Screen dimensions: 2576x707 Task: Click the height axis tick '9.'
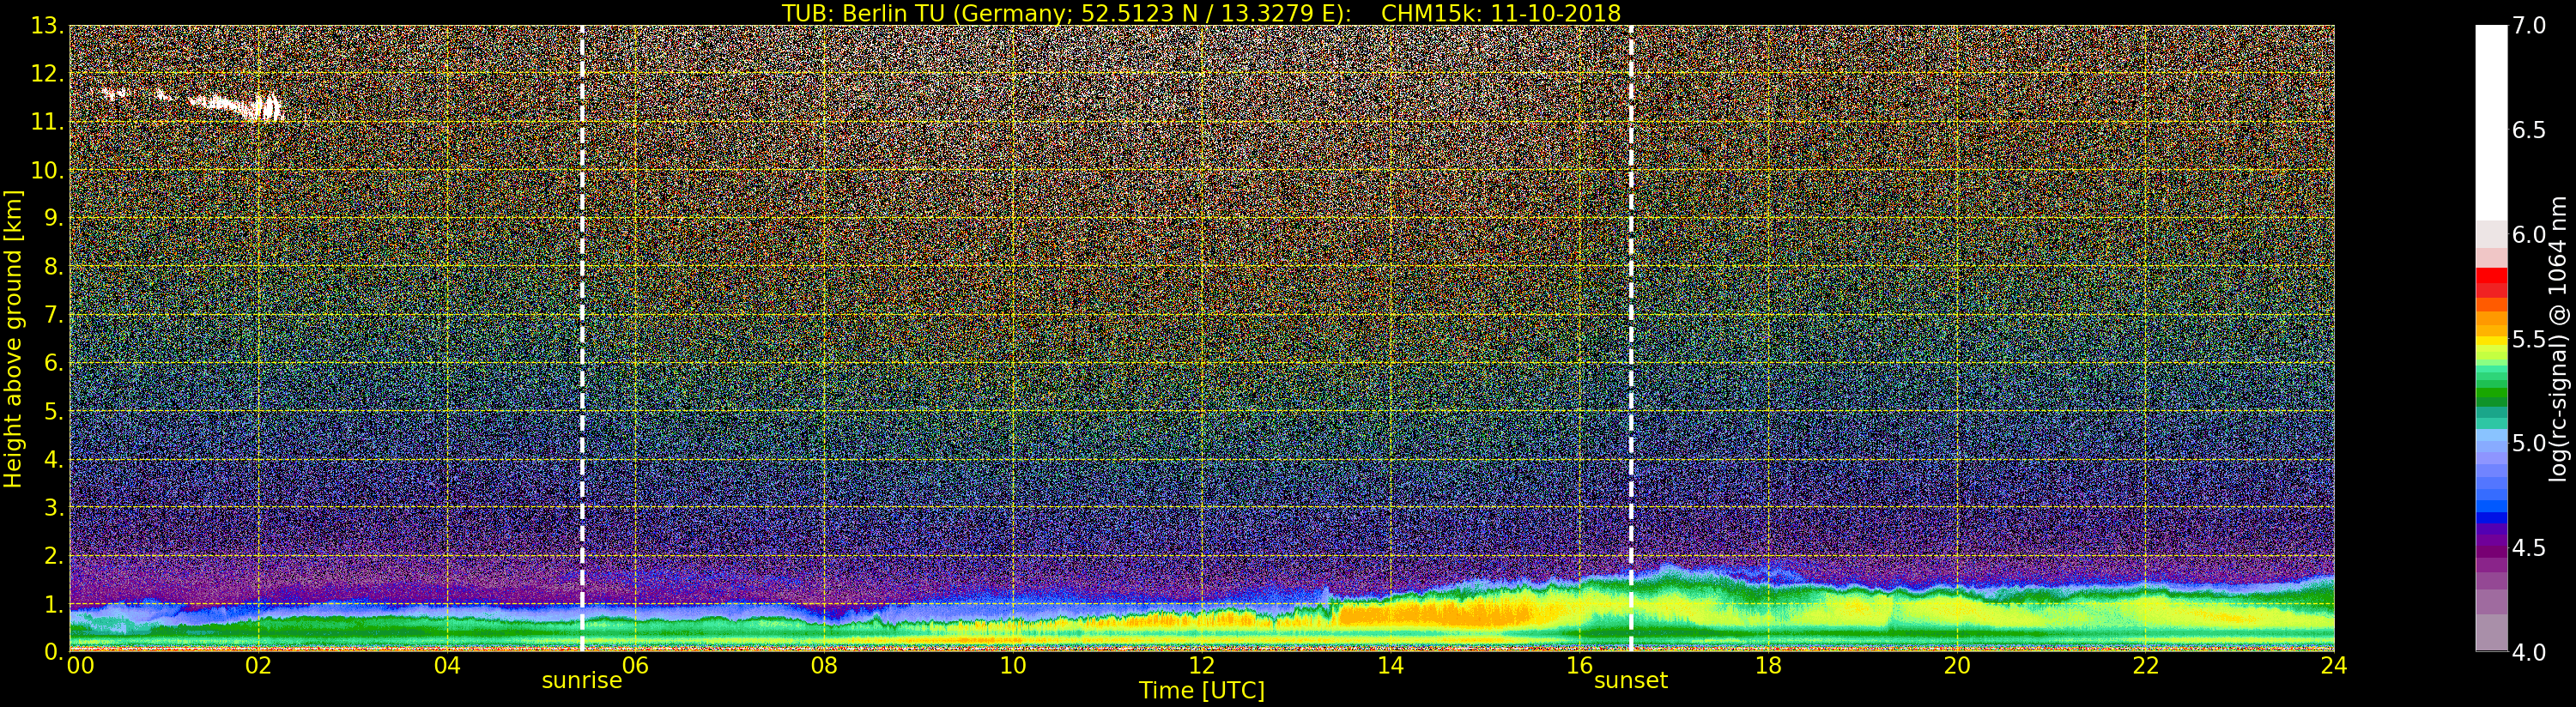click(53, 218)
